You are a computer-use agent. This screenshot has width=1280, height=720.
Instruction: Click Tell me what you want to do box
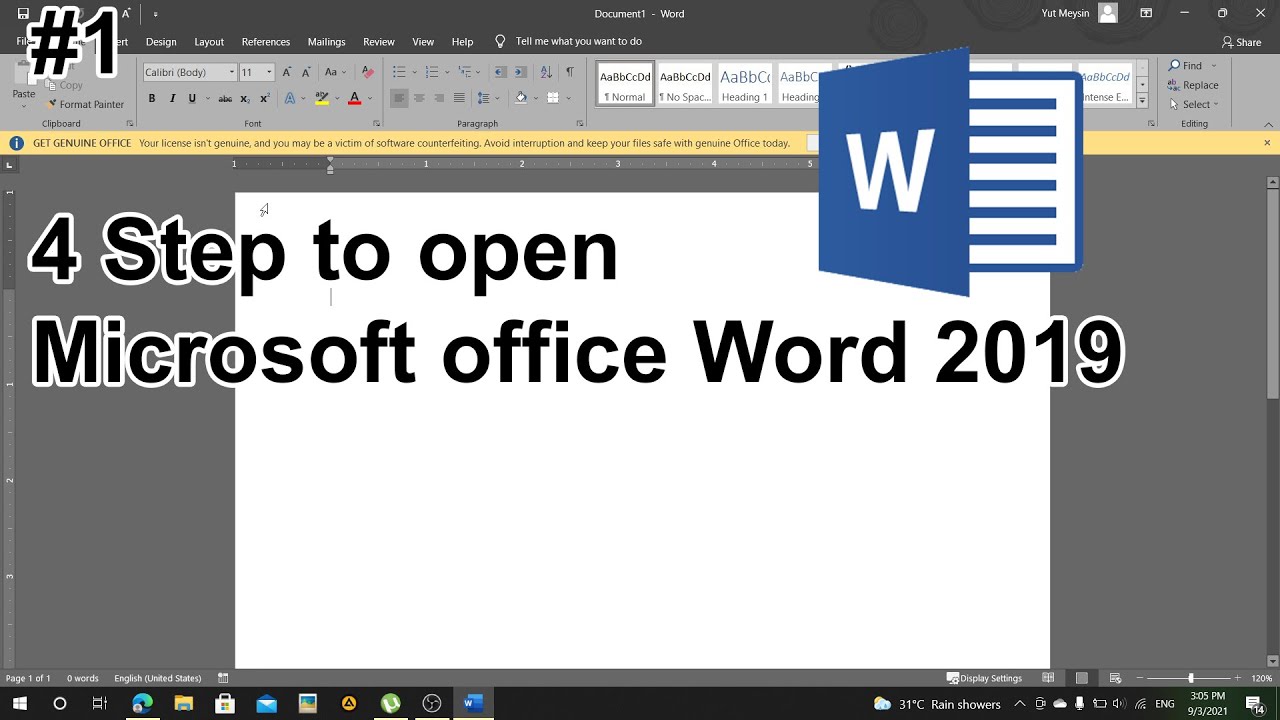(x=579, y=42)
